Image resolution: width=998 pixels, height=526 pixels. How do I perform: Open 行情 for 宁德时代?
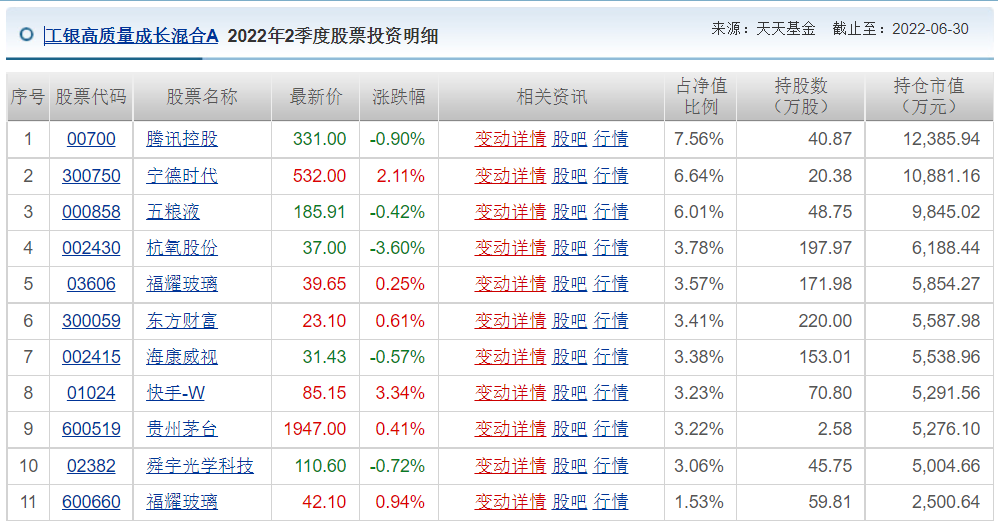(x=610, y=176)
